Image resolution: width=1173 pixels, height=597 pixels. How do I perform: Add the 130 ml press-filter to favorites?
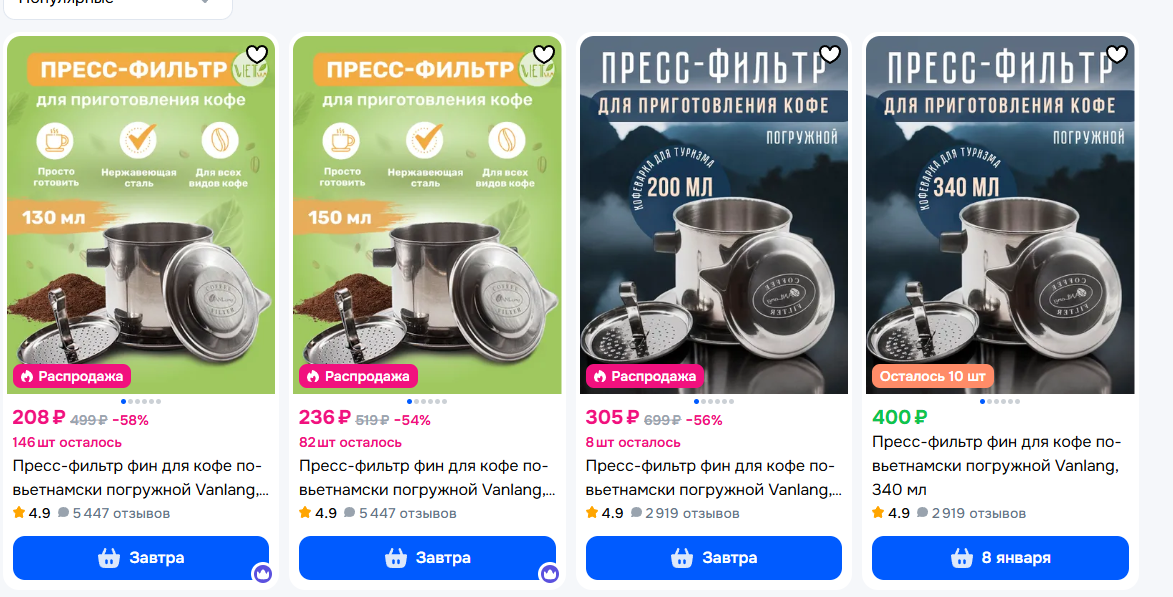coord(257,54)
